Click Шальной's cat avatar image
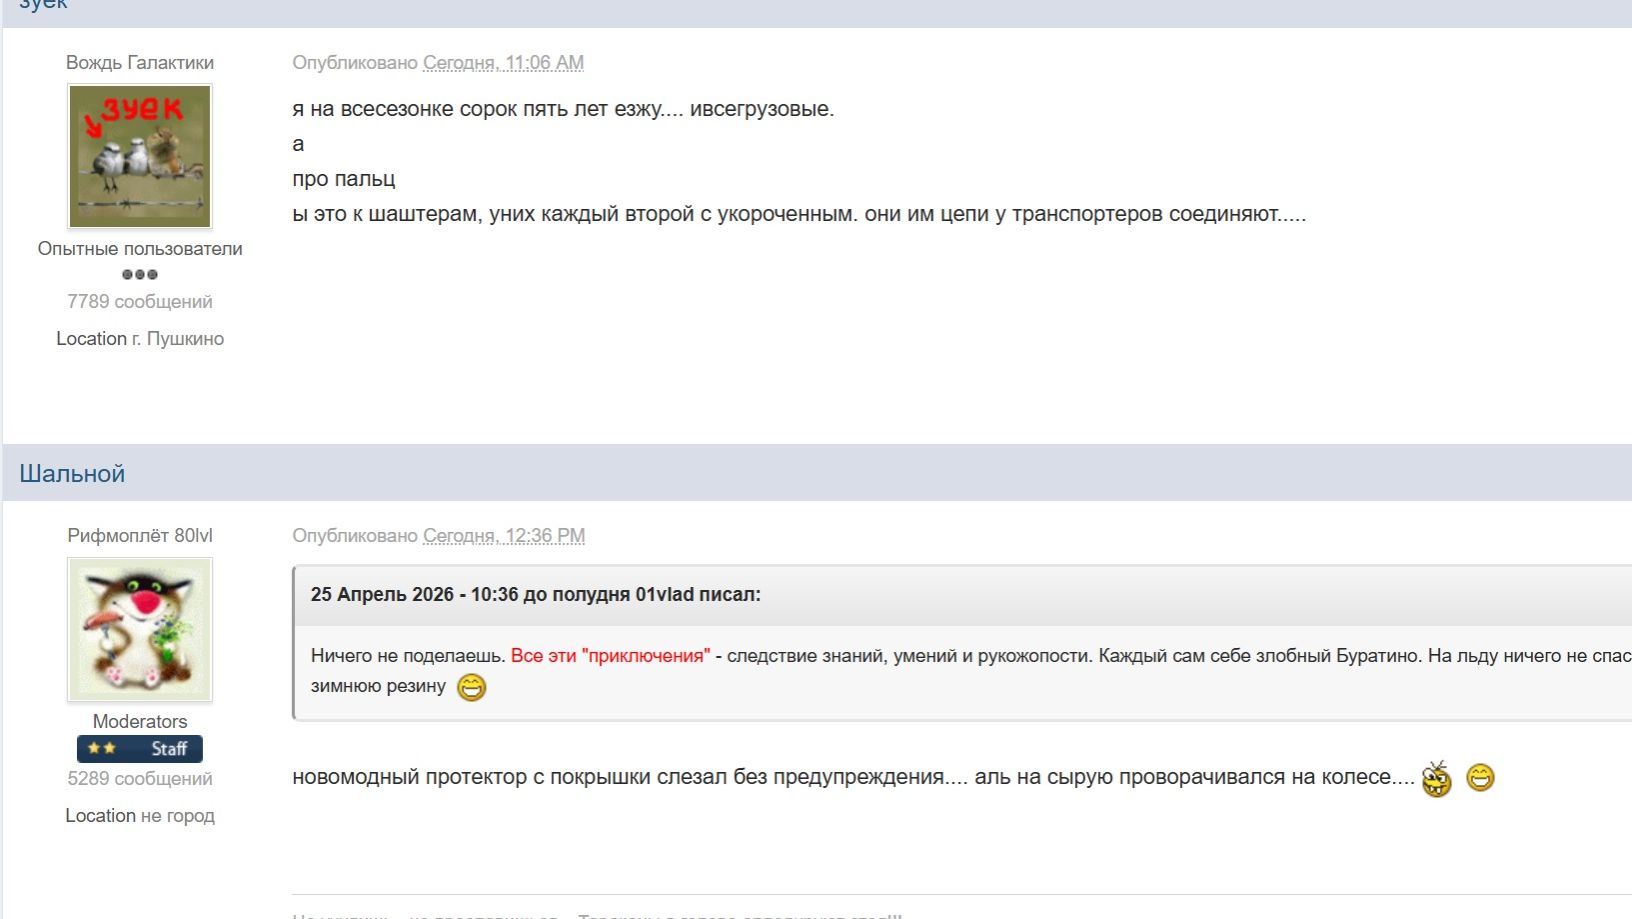Image resolution: width=1632 pixels, height=919 pixels. [x=139, y=628]
